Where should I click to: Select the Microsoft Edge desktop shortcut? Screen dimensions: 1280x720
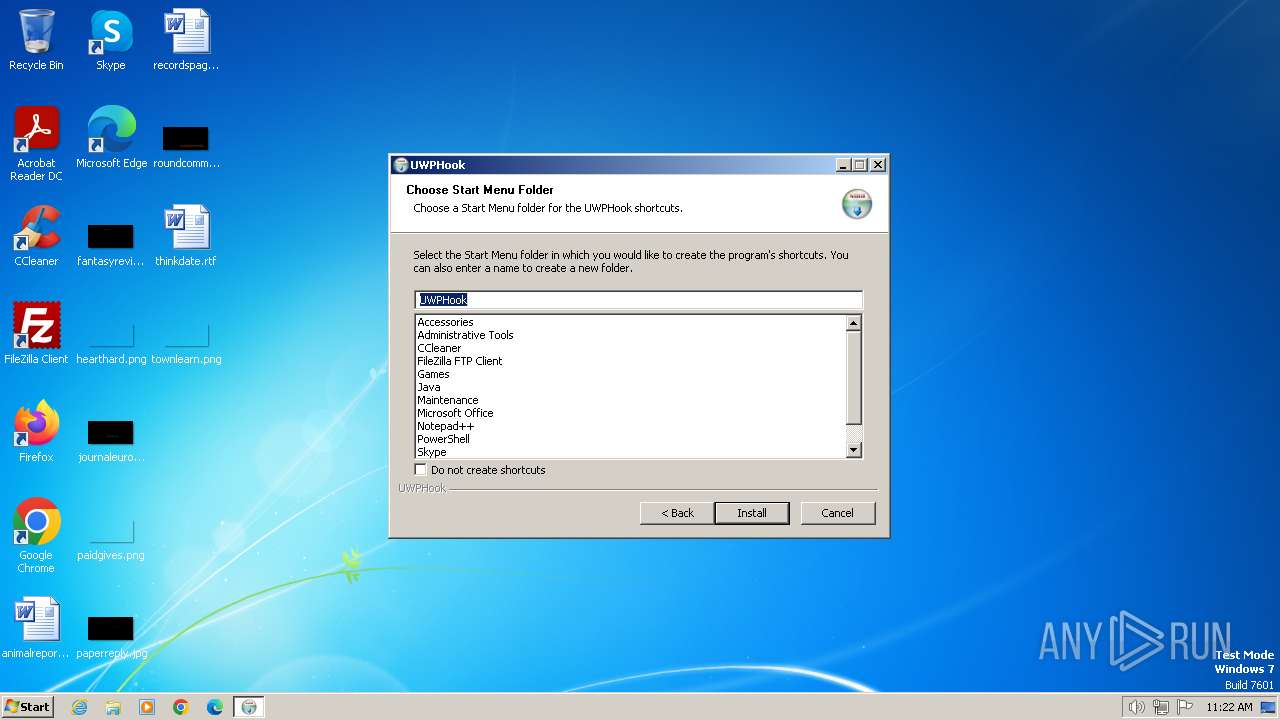coord(111,138)
